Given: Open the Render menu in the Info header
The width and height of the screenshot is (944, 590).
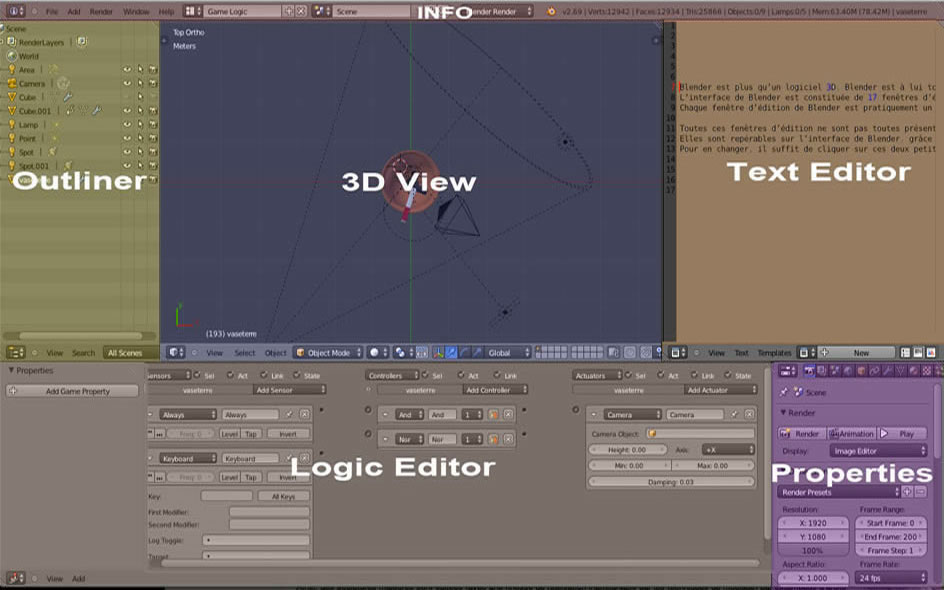Looking at the screenshot, I should (101, 11).
